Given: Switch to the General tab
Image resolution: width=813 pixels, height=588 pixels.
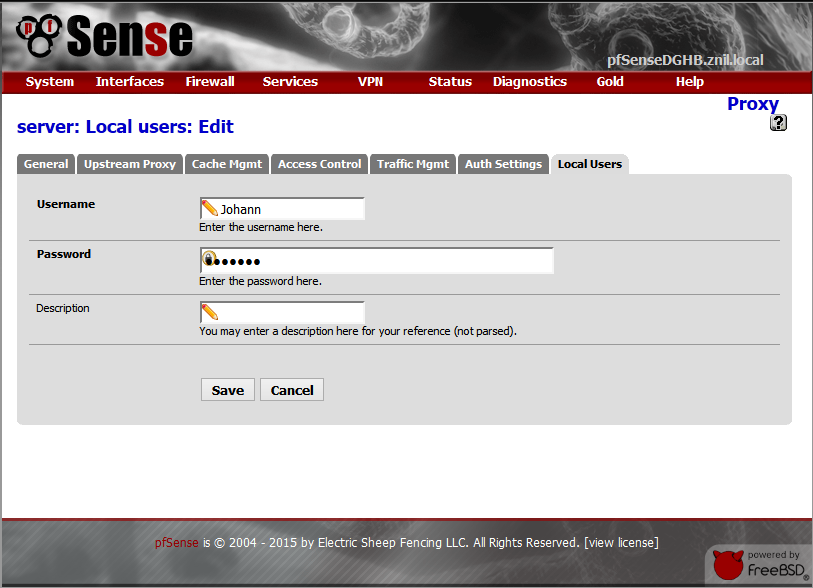Looking at the screenshot, I should (x=46, y=164).
